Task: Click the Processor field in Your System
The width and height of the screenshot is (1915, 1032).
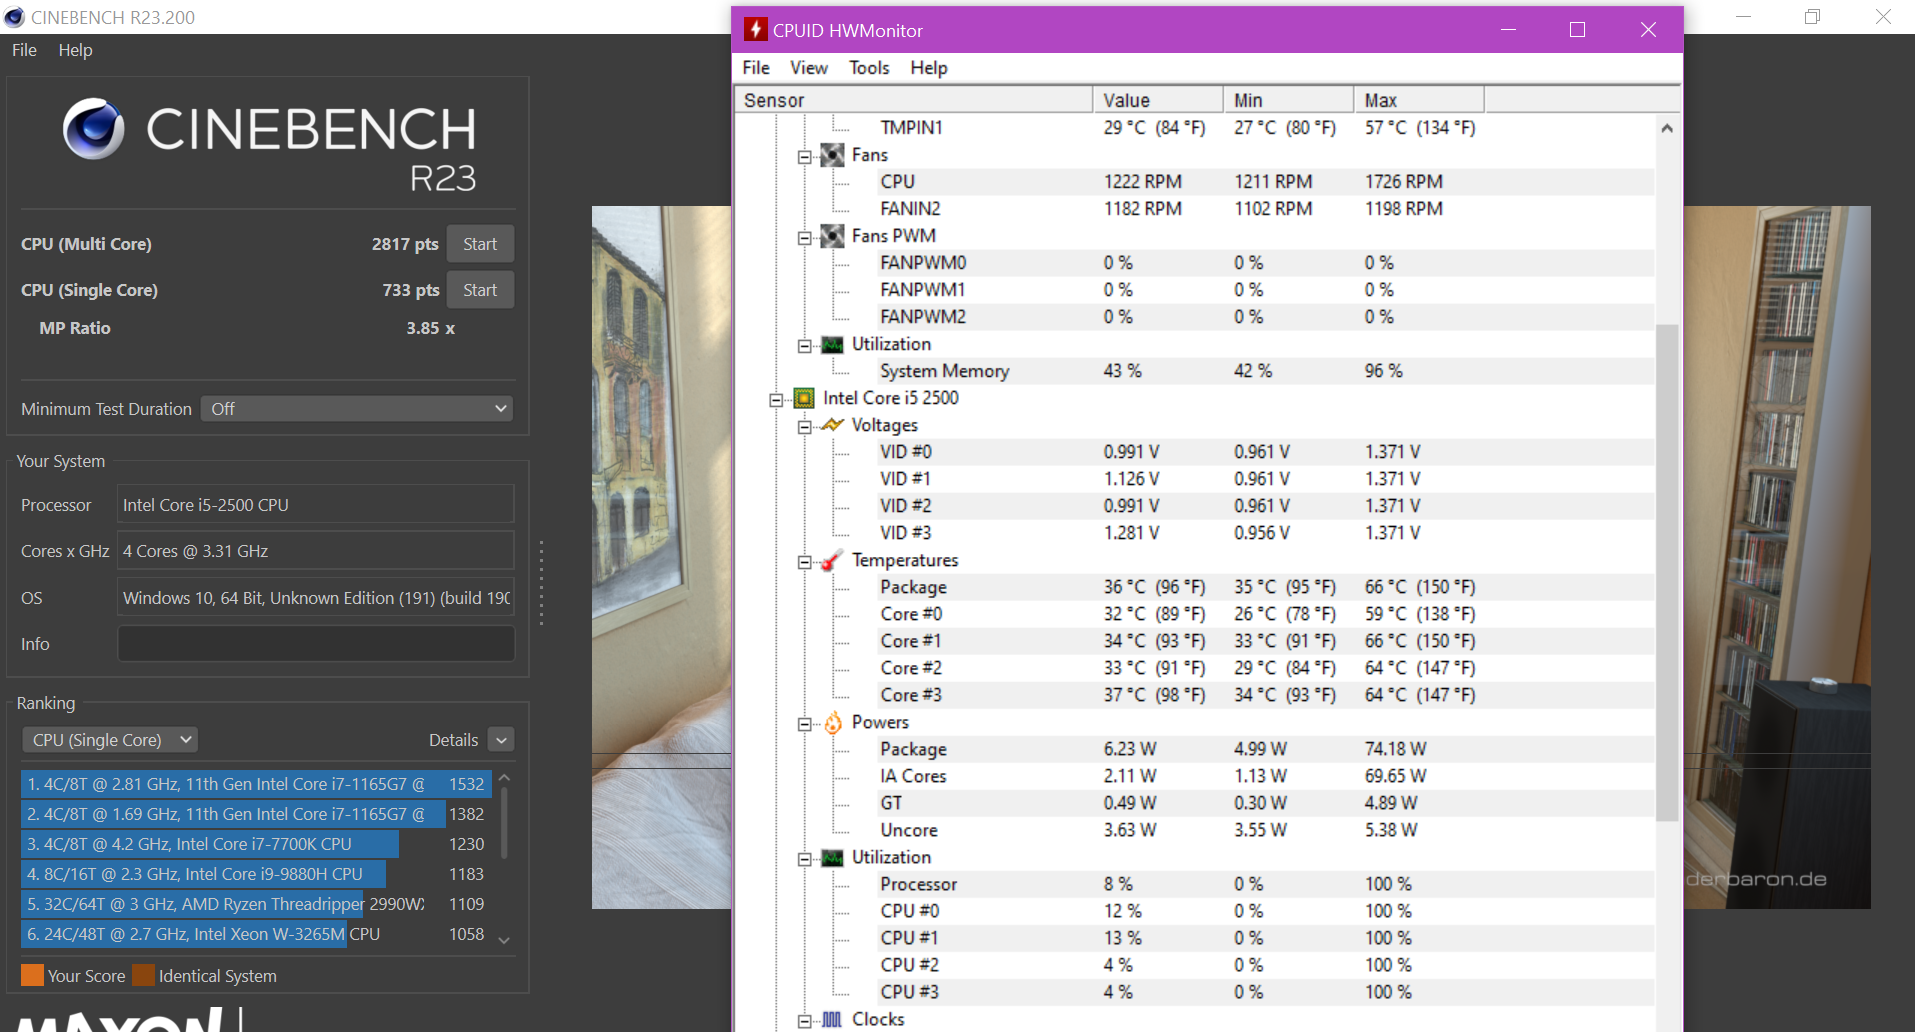Action: 316,505
